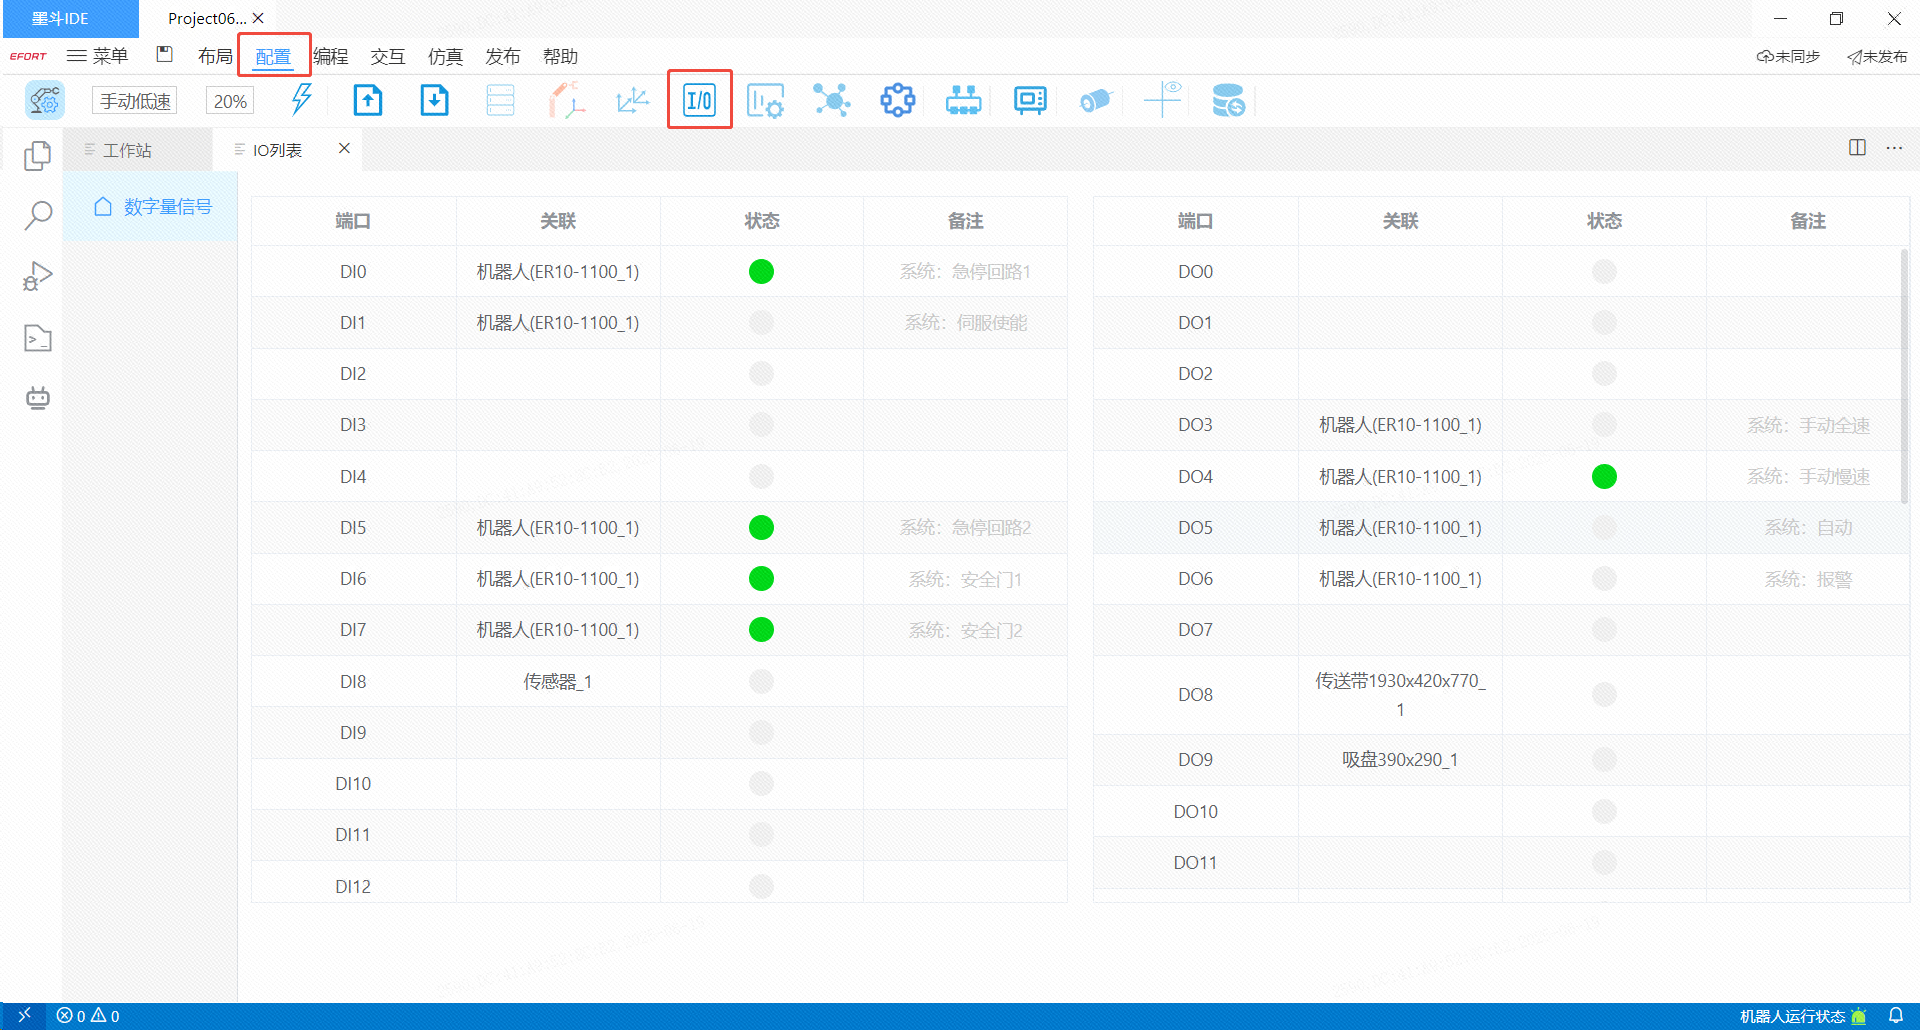Open the I/O list toolbar icon

[x=699, y=100]
